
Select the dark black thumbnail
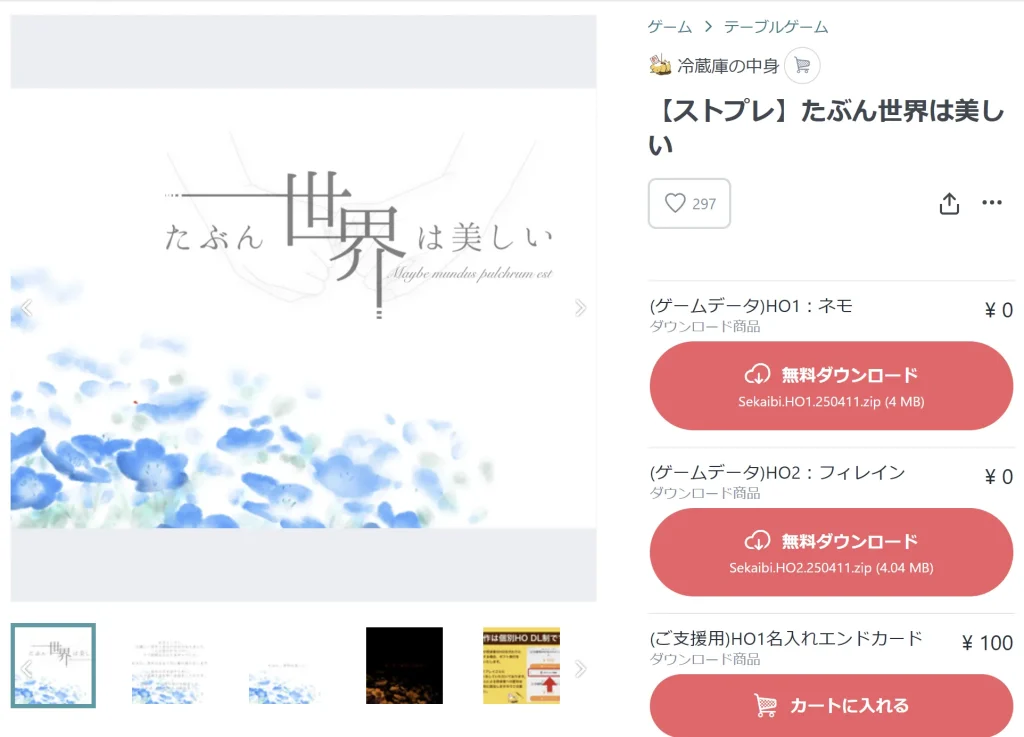(404, 665)
